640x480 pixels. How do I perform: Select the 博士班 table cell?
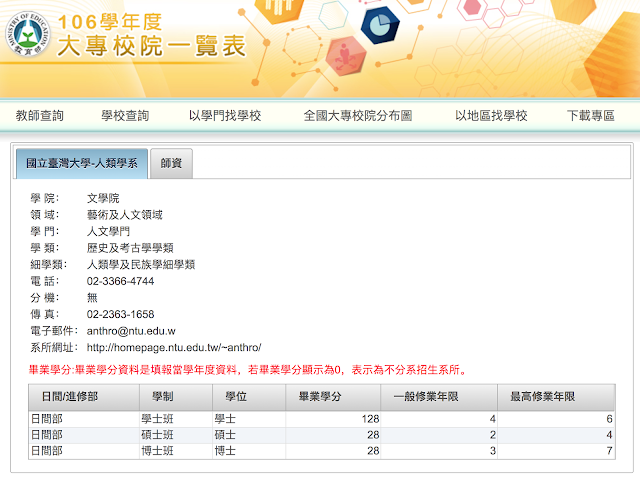coord(176,451)
